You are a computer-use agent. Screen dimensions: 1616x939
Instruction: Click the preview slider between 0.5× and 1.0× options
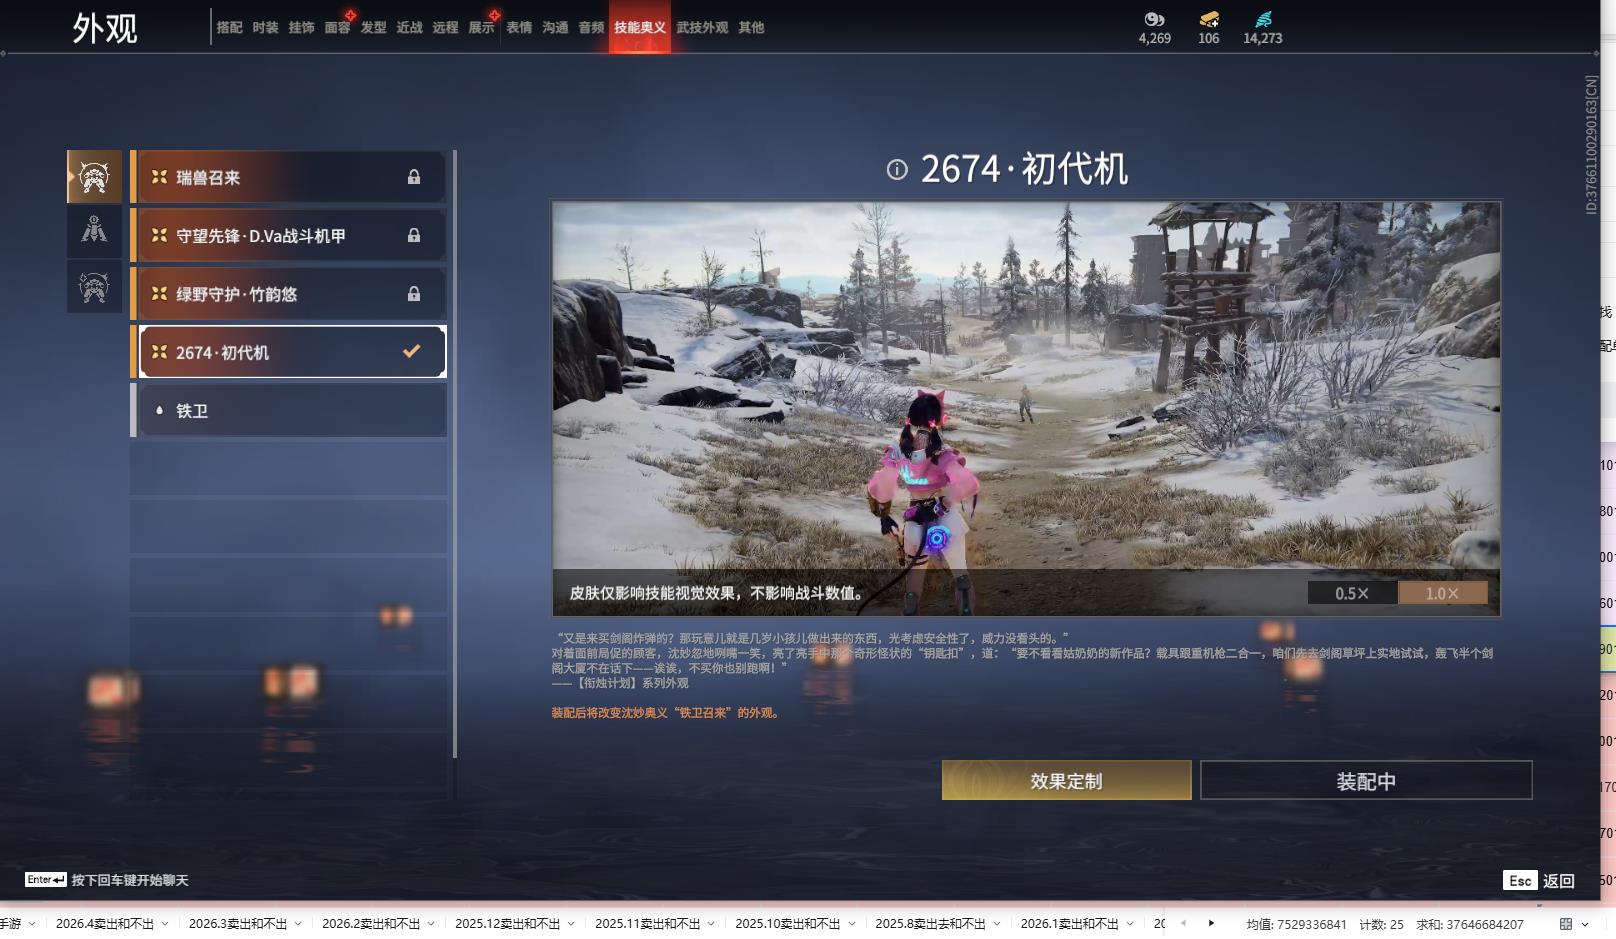click(1397, 592)
